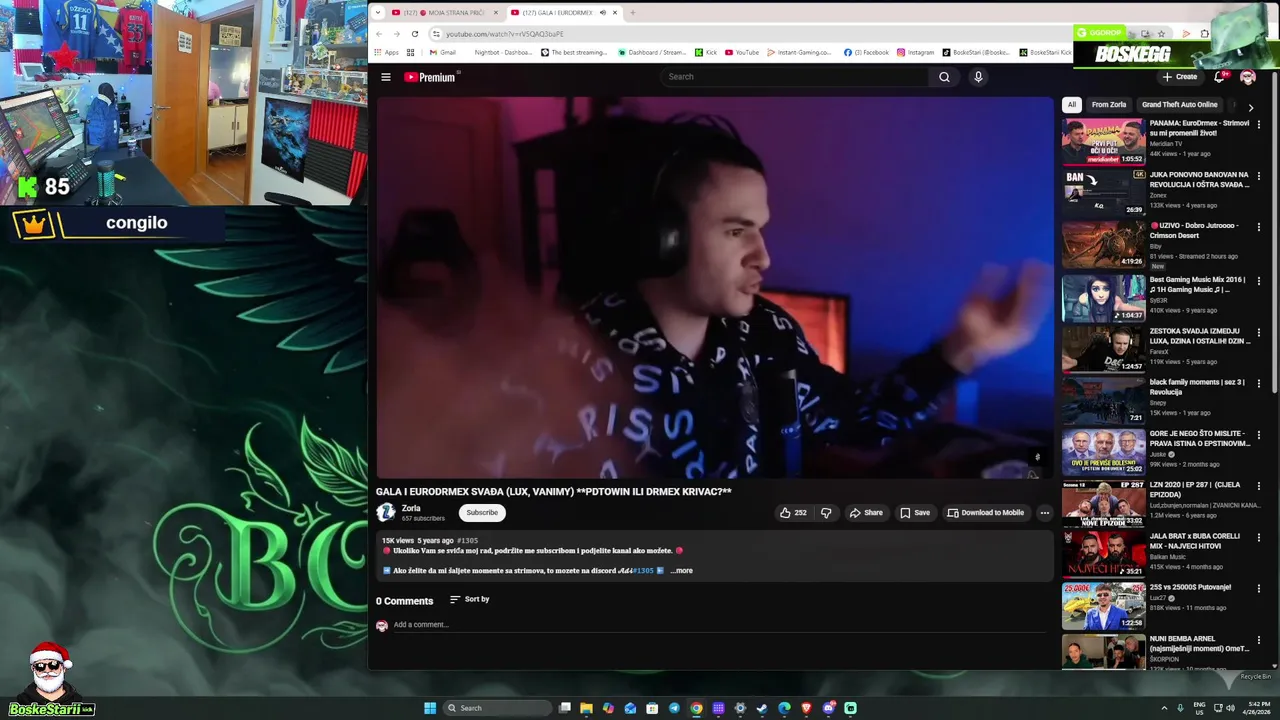Start voice search with the microphone icon
The height and width of the screenshot is (720, 1280).
coord(978,77)
